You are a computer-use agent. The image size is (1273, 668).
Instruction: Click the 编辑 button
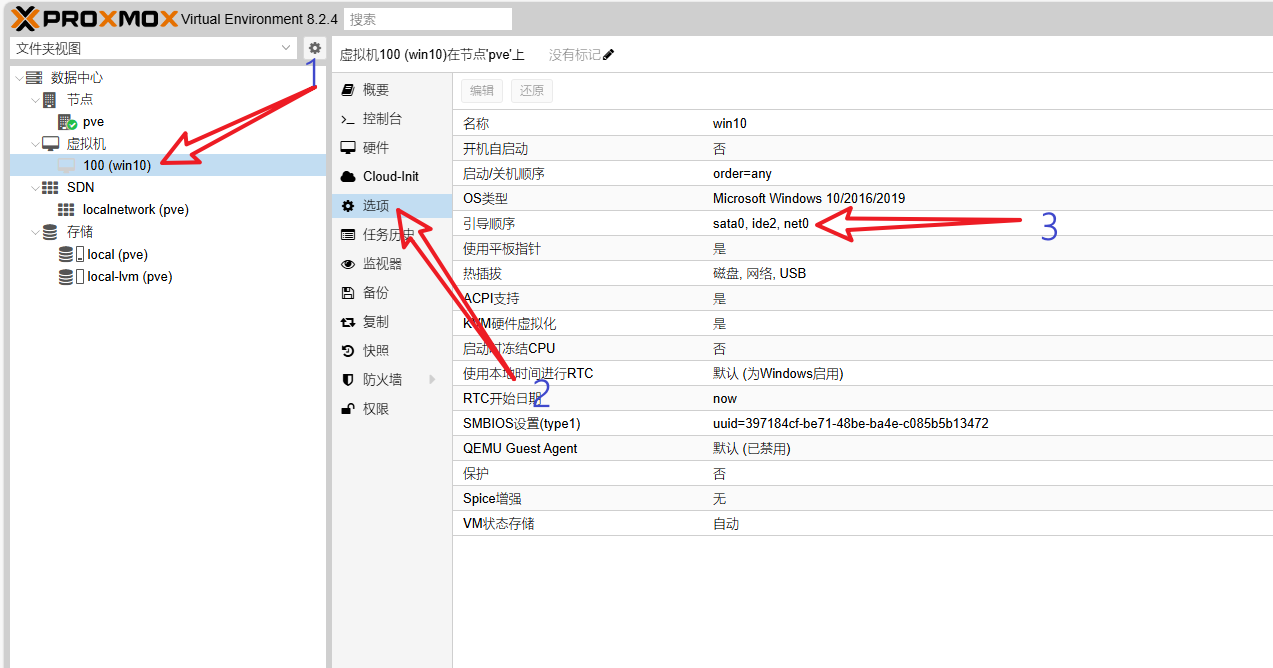482,91
